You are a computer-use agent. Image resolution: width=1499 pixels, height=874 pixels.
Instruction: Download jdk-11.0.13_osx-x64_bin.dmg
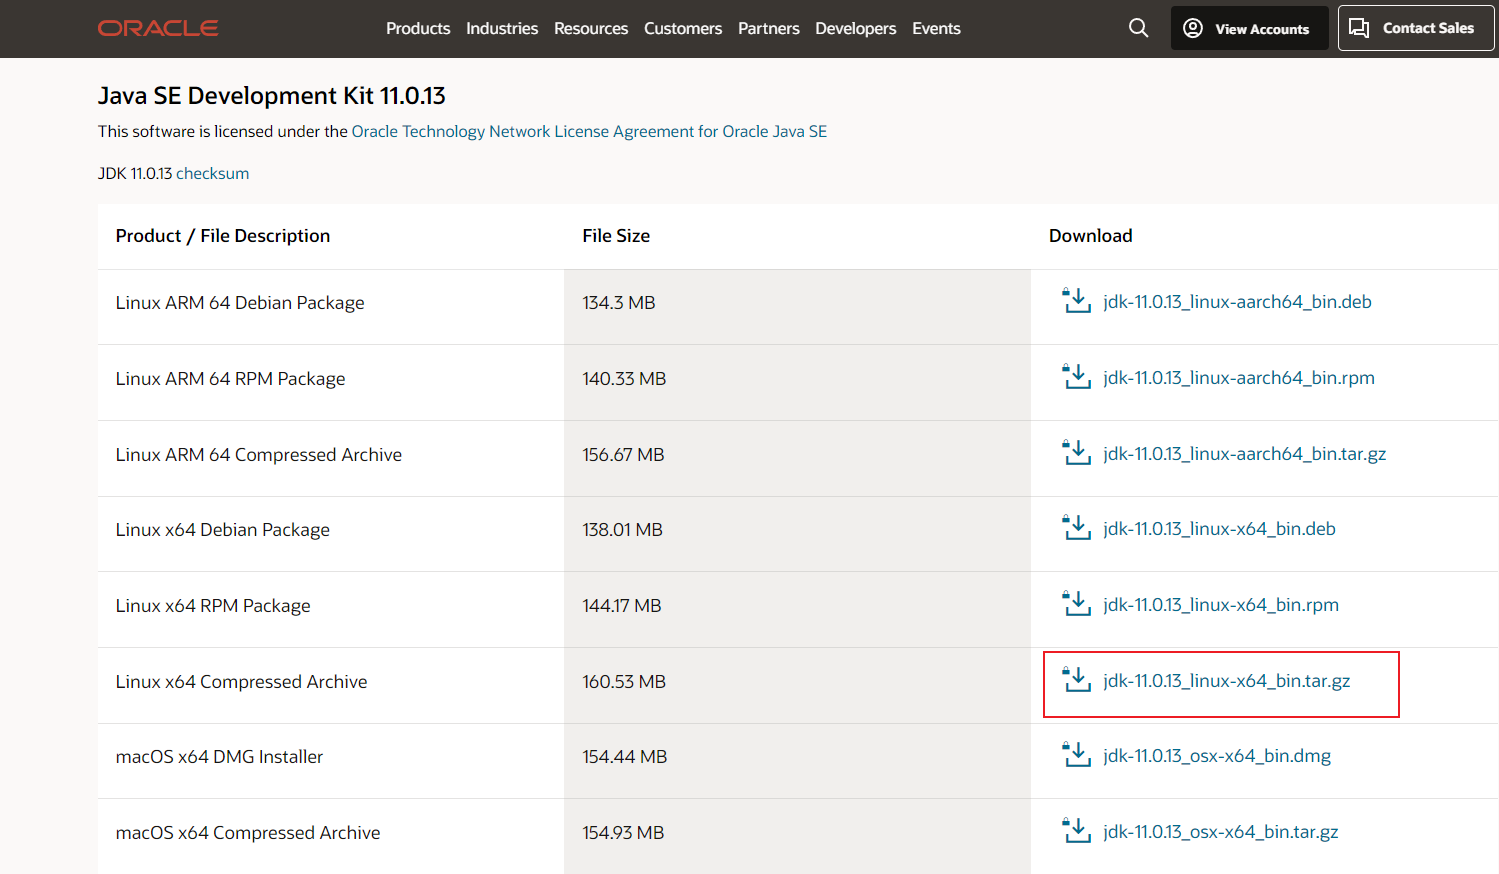pyautogui.click(x=1217, y=755)
